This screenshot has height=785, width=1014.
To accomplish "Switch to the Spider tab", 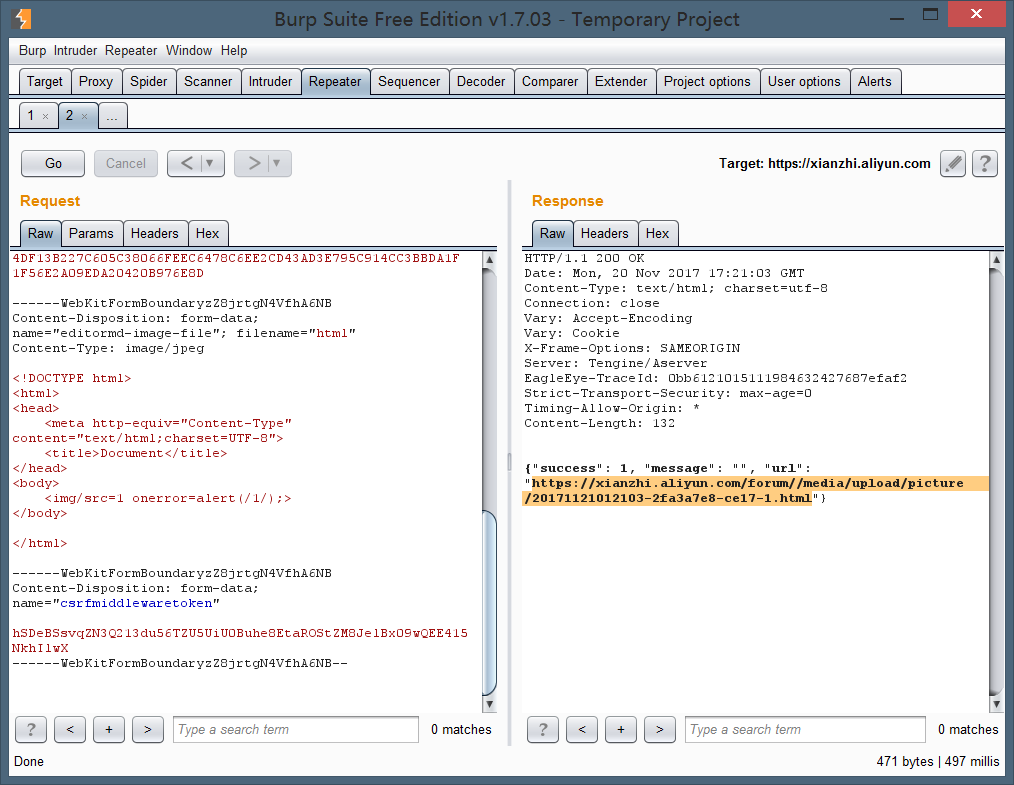I will coord(149,81).
